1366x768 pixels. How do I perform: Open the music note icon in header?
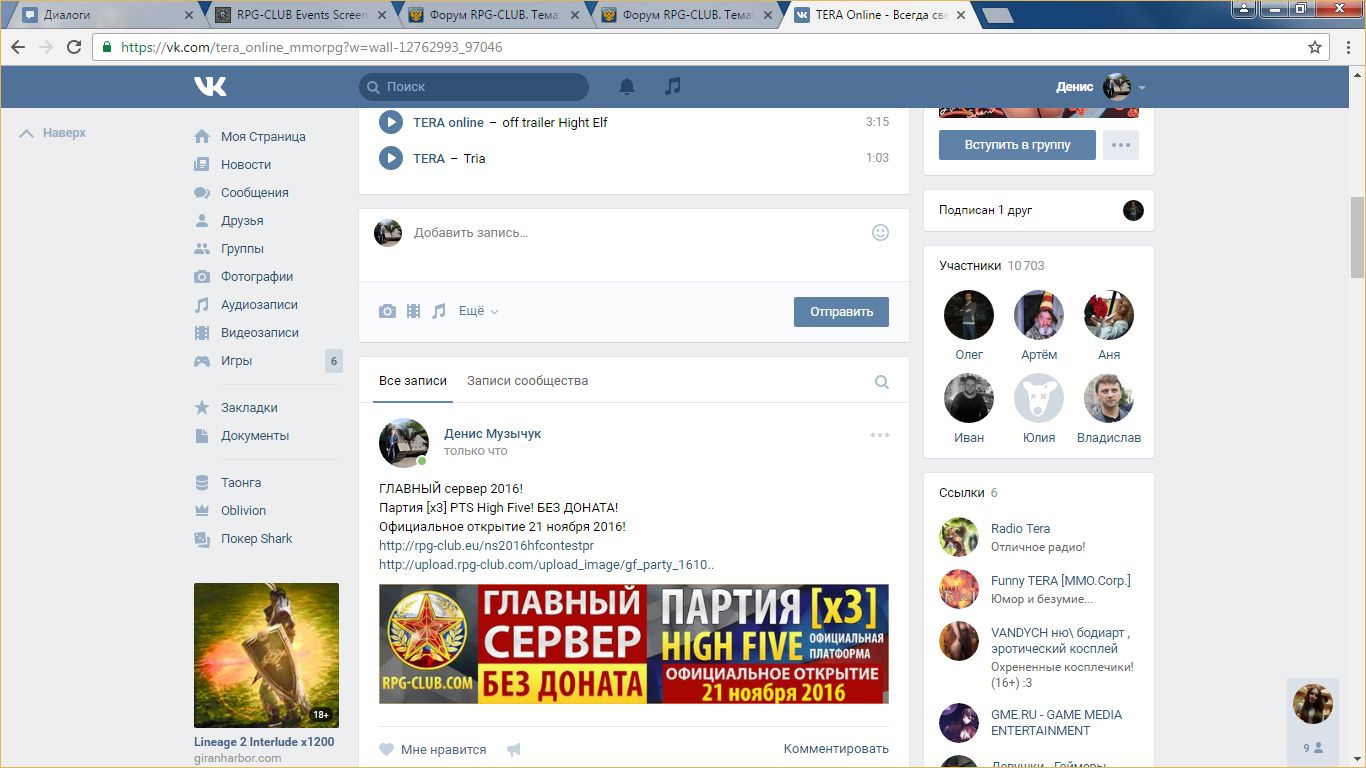coord(673,87)
